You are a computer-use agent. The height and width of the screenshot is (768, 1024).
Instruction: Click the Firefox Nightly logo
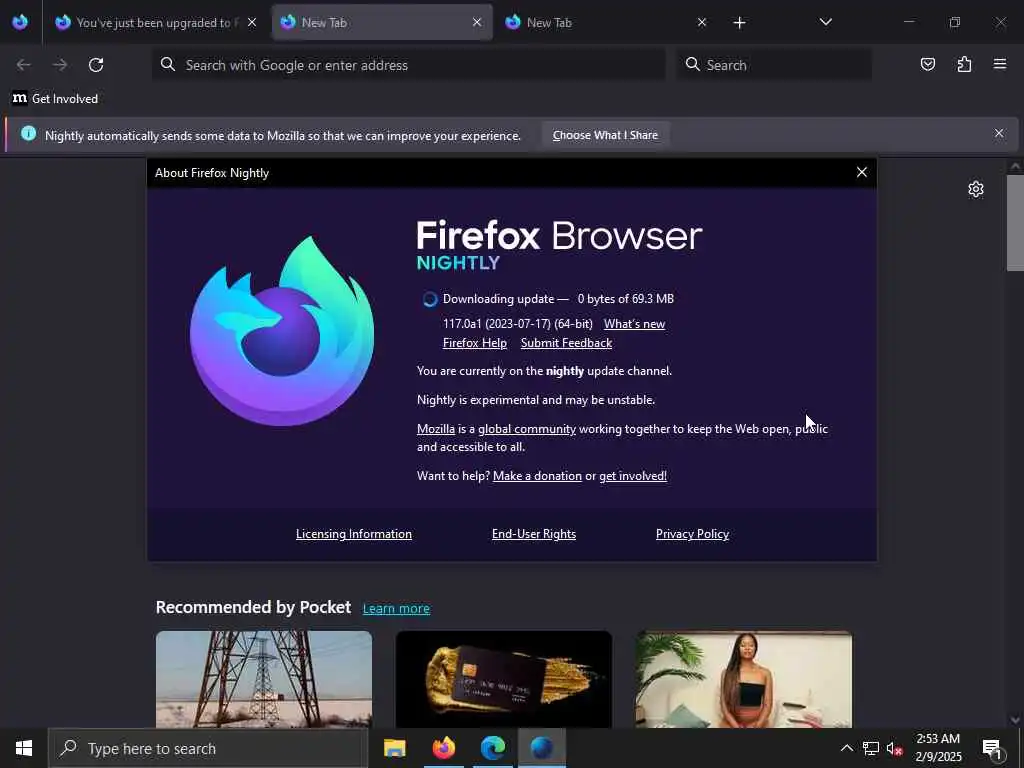(x=282, y=330)
